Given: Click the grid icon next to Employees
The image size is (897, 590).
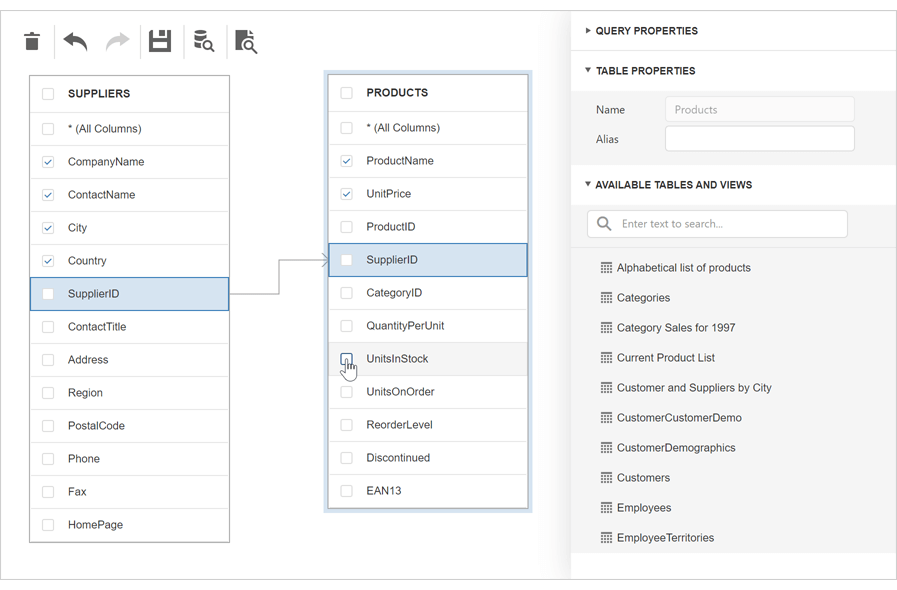Looking at the screenshot, I should click(605, 507).
